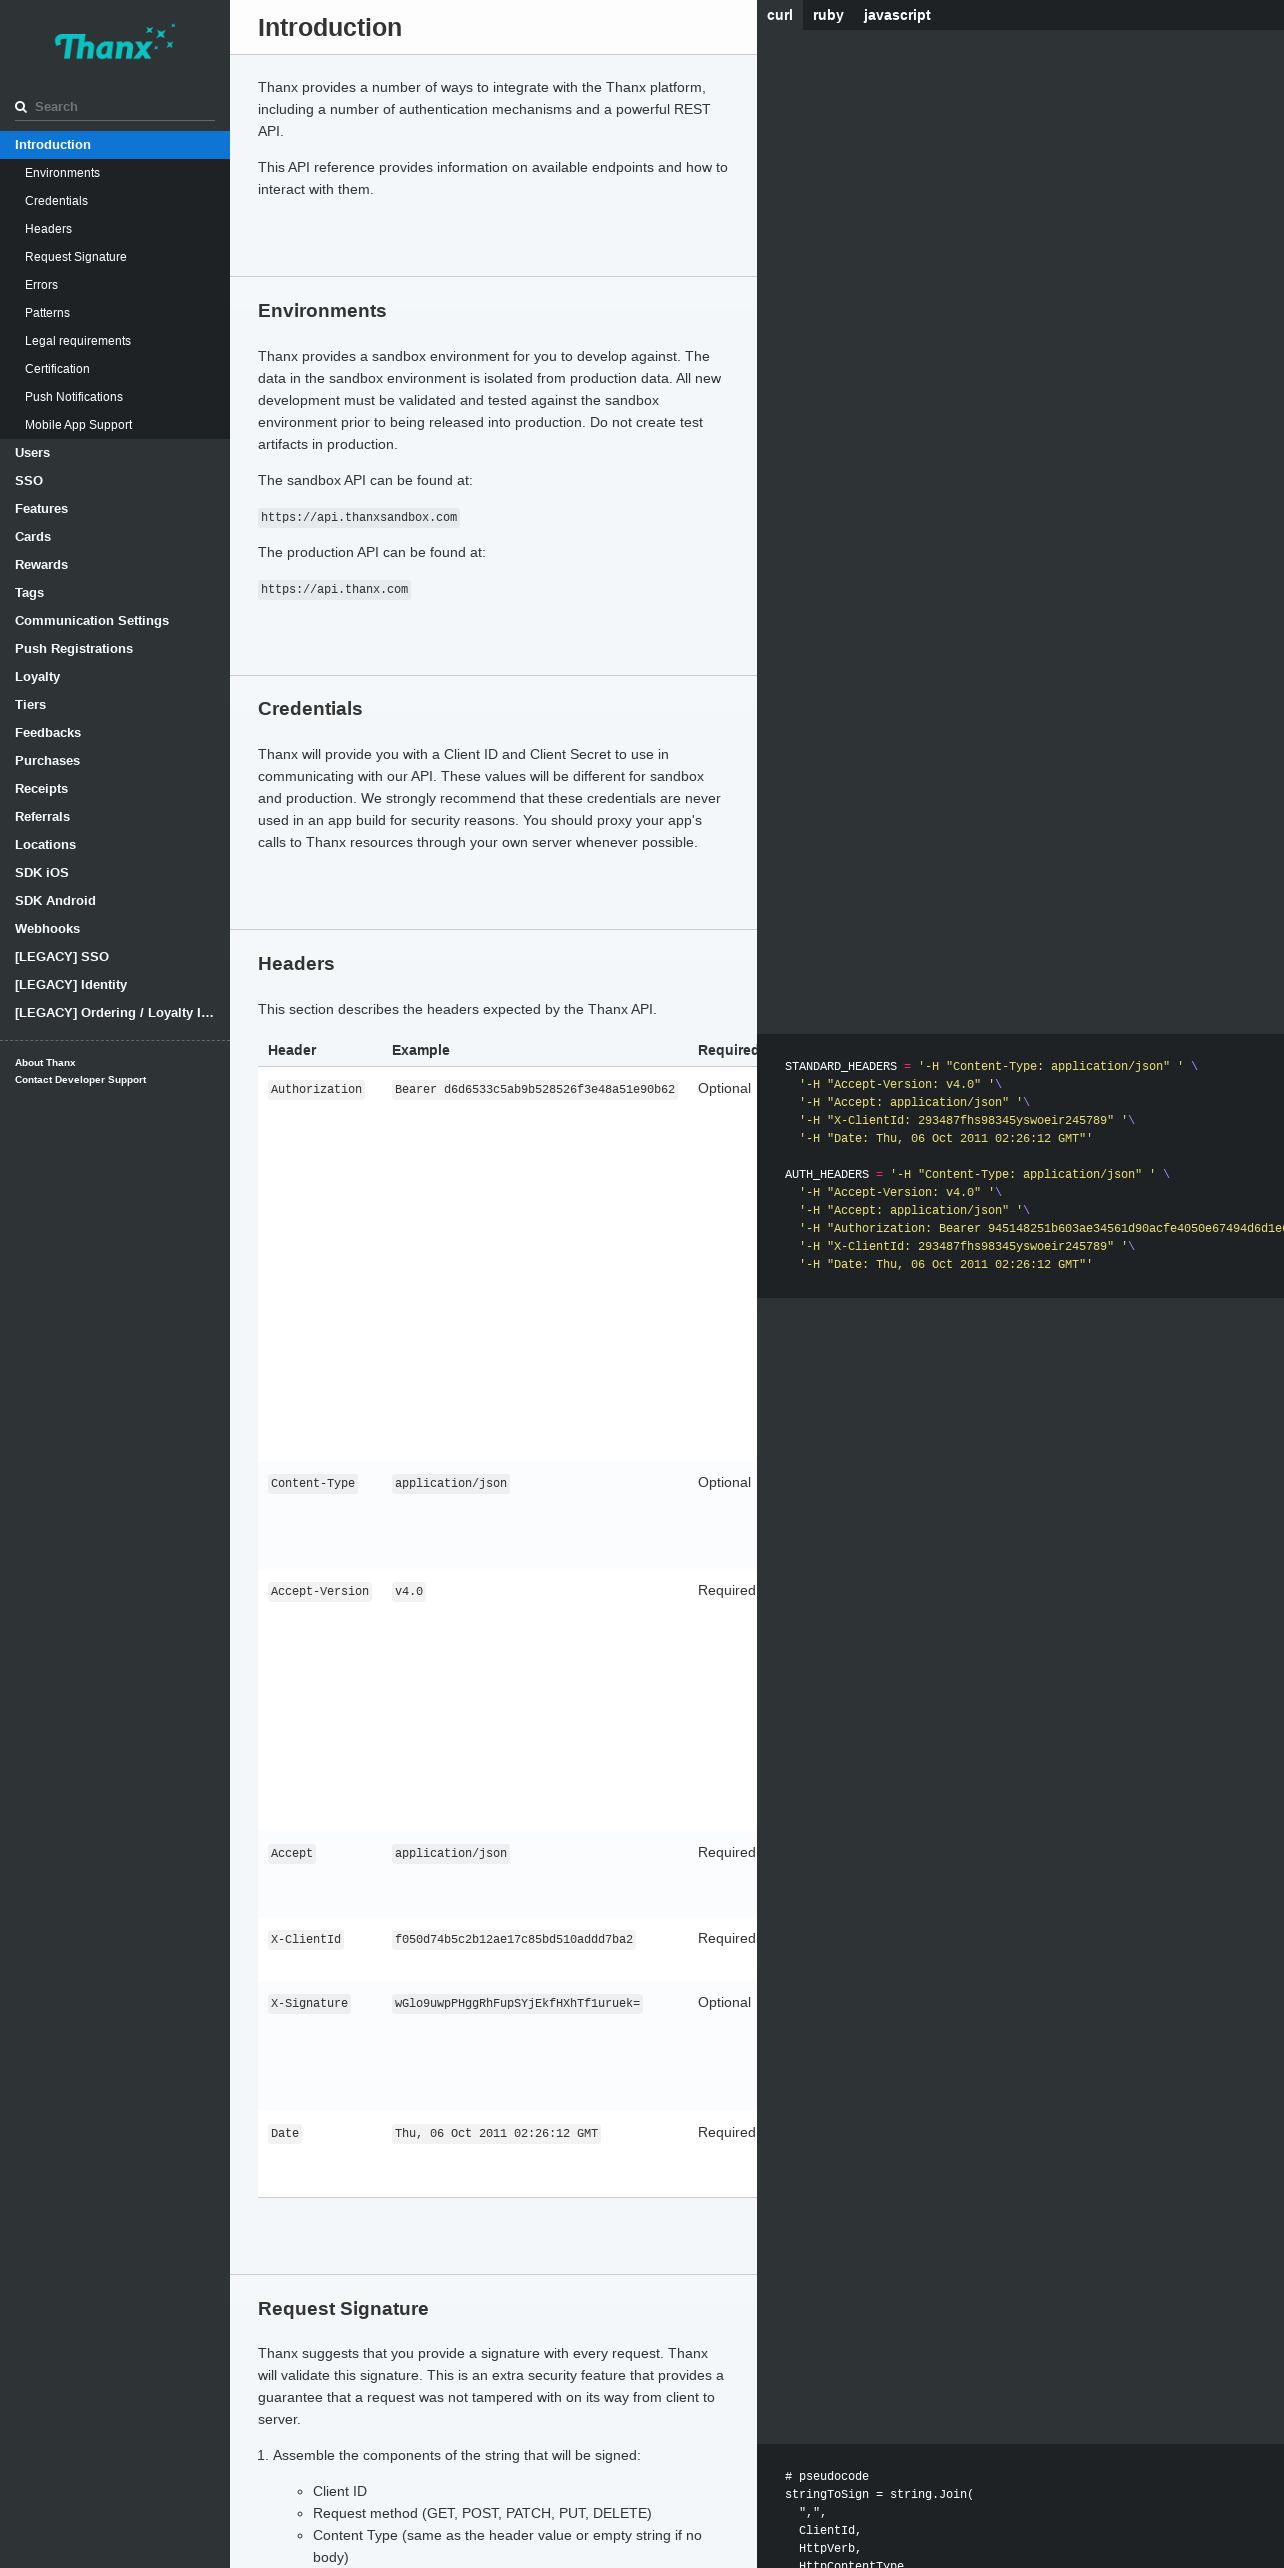This screenshot has height=2568, width=1284.
Task: Click the Accept header name cell
Action: coord(292,1854)
